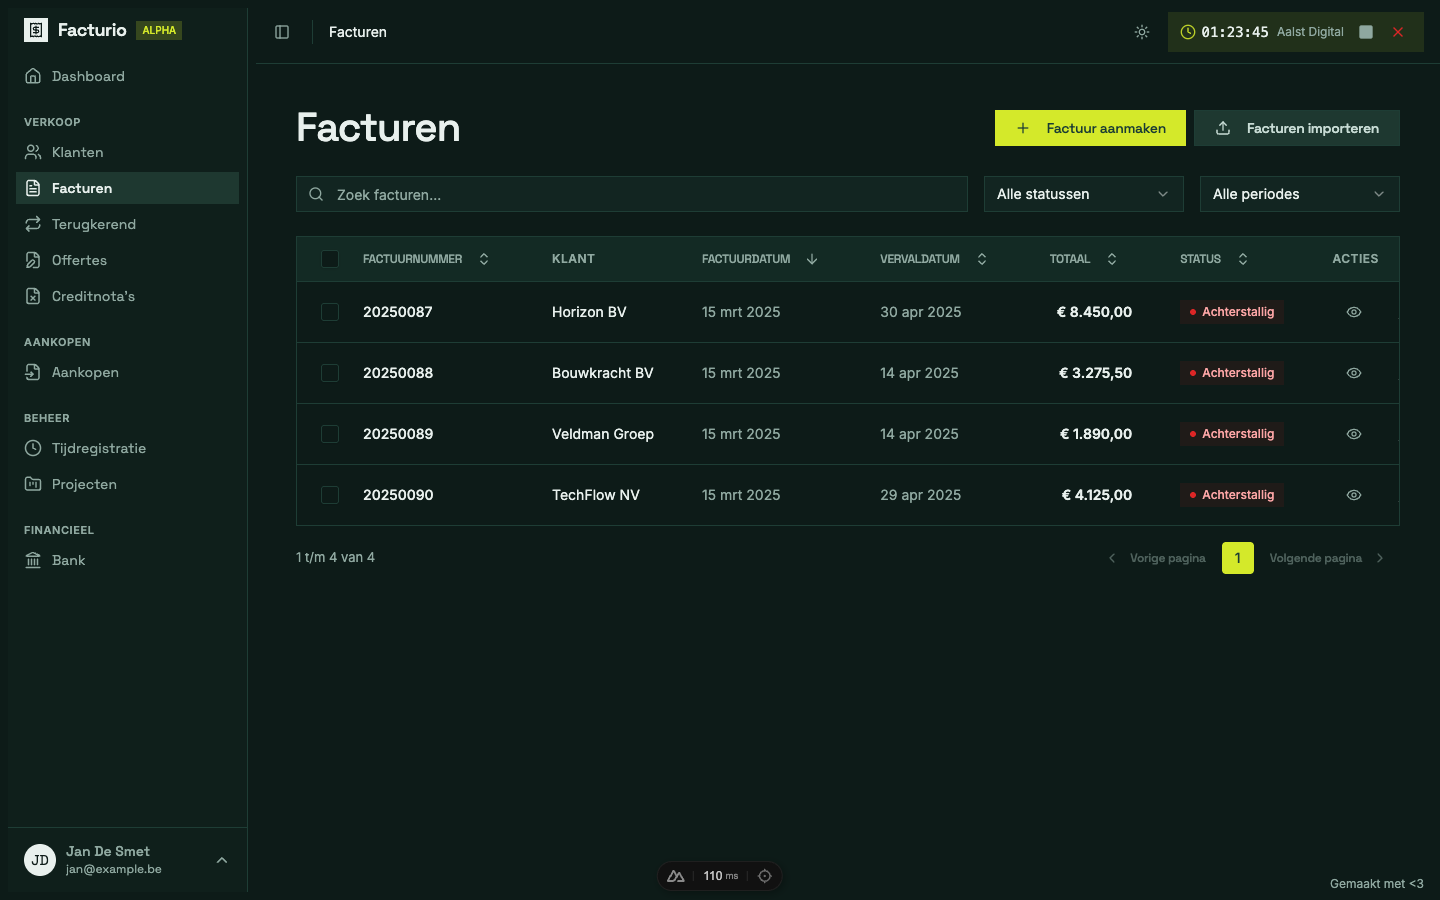The image size is (1440, 900).
Task: Click Vorige pagina pagination link
Action: [x=1157, y=558]
